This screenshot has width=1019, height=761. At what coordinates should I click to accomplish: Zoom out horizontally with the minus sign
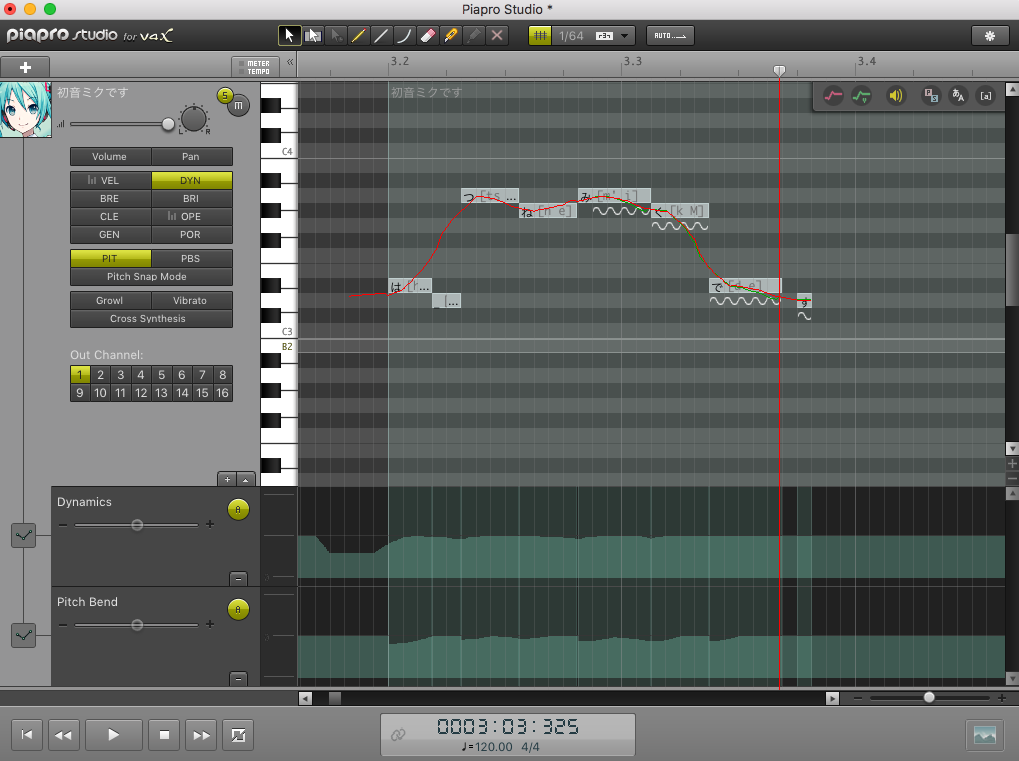pos(858,698)
